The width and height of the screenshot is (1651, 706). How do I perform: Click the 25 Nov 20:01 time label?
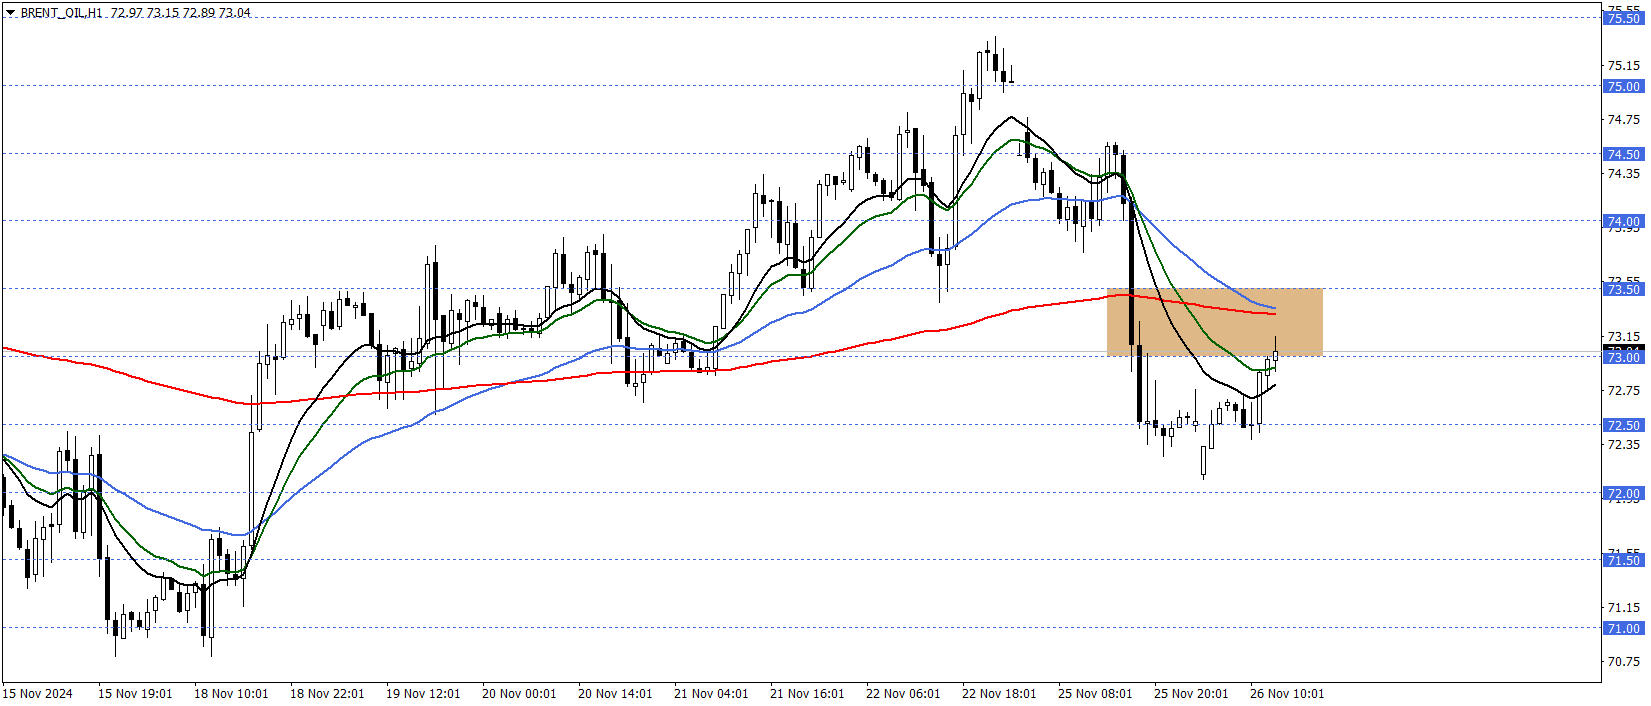point(1191,694)
